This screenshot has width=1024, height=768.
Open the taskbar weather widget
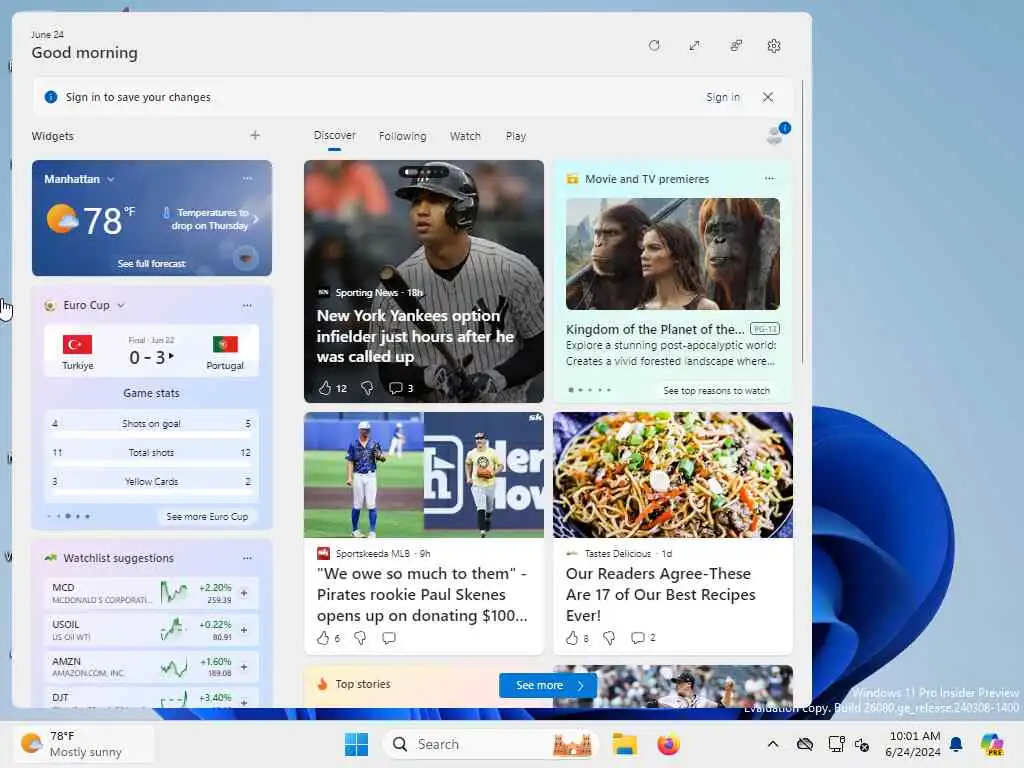point(84,744)
